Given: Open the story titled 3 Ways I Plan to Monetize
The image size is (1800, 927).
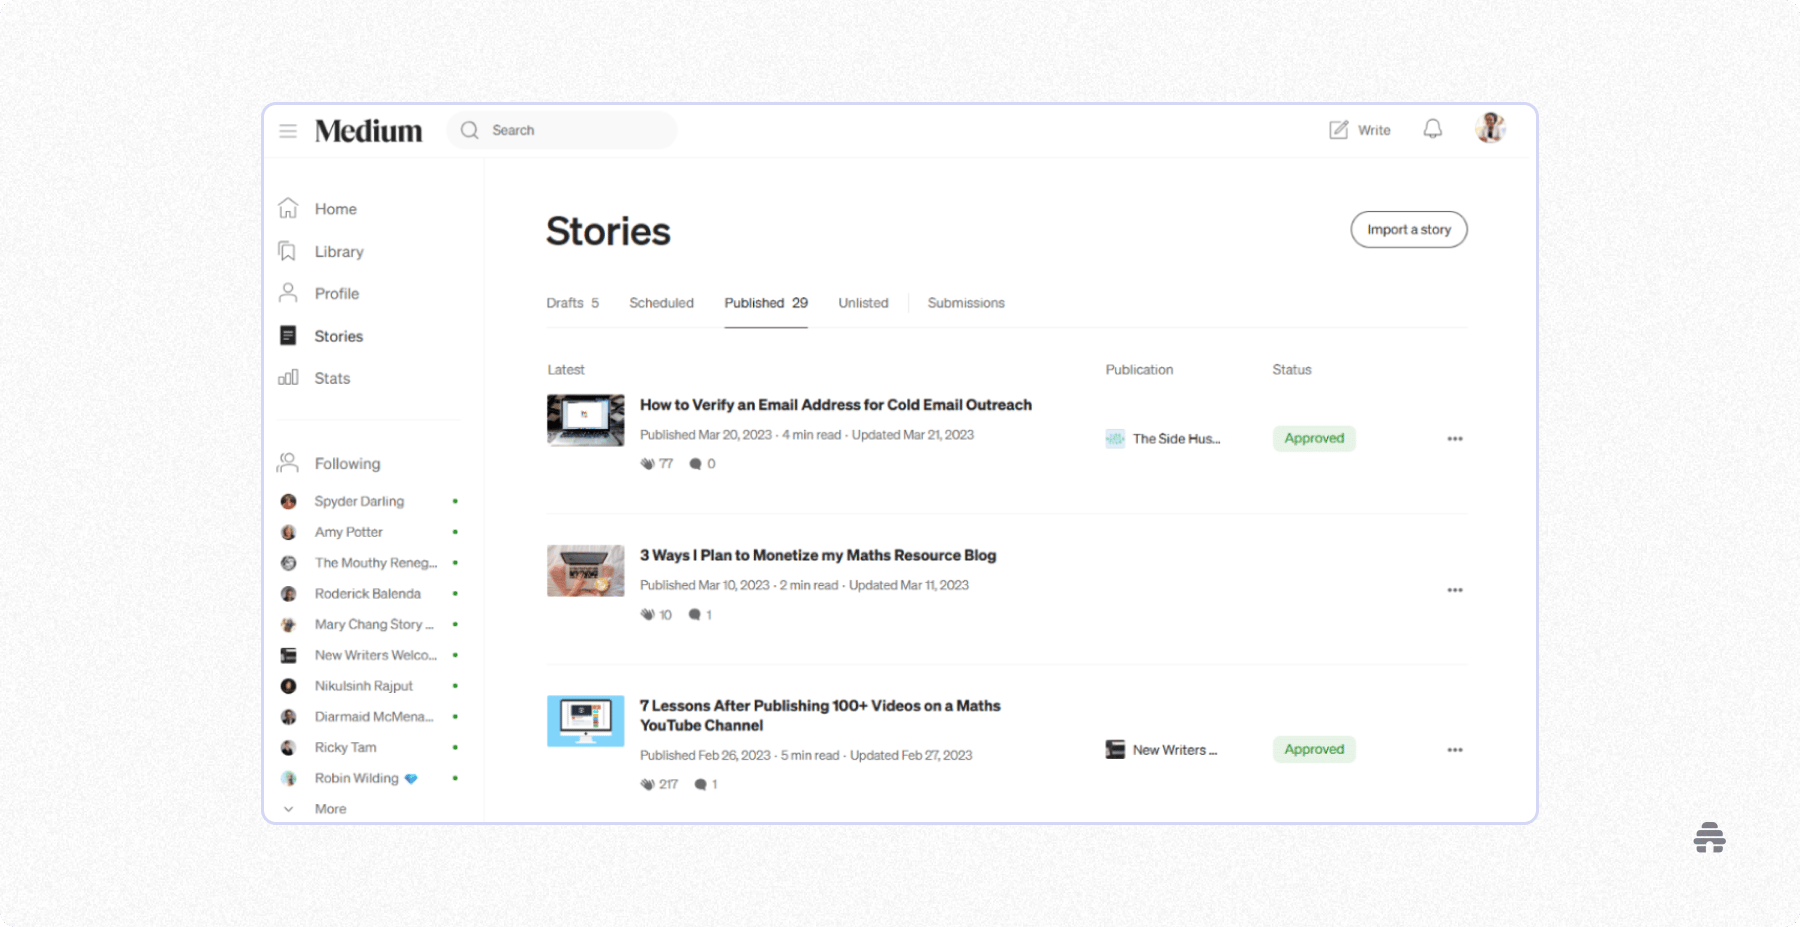Looking at the screenshot, I should tap(818, 555).
